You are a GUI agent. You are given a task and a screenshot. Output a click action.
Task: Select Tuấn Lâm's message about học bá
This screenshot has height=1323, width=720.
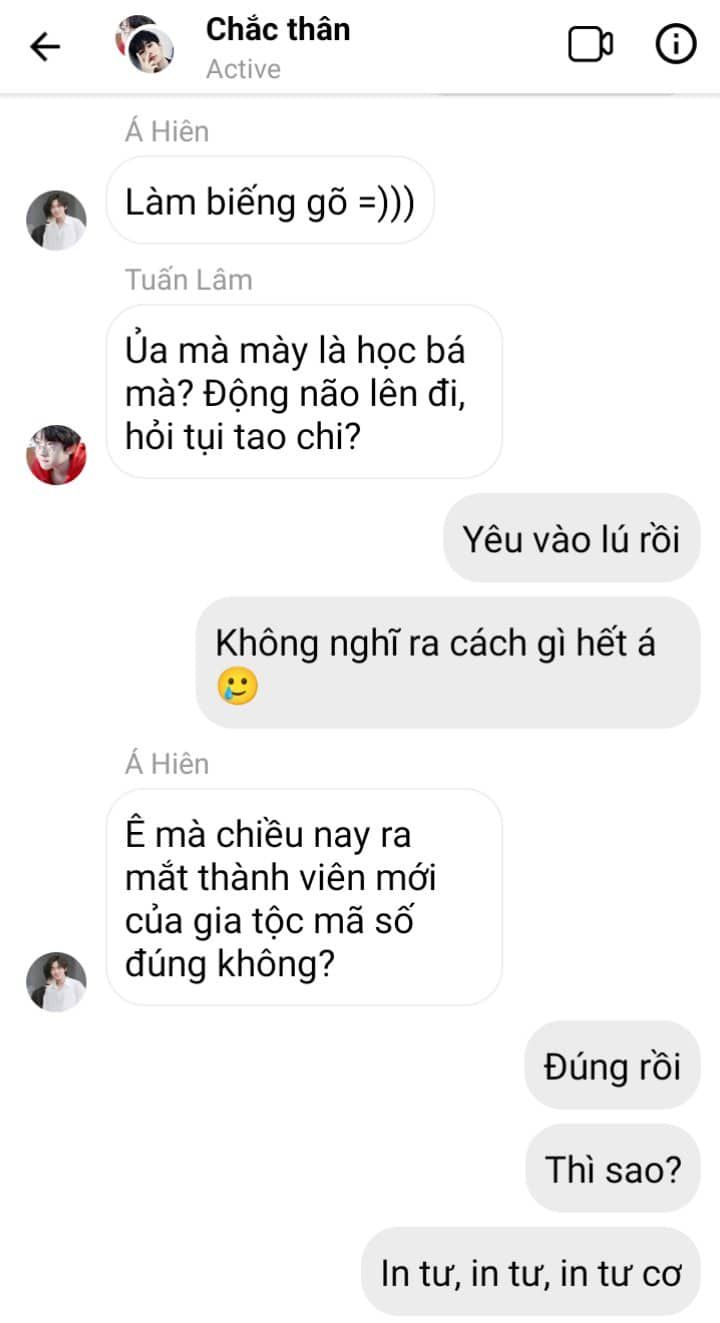coord(304,391)
